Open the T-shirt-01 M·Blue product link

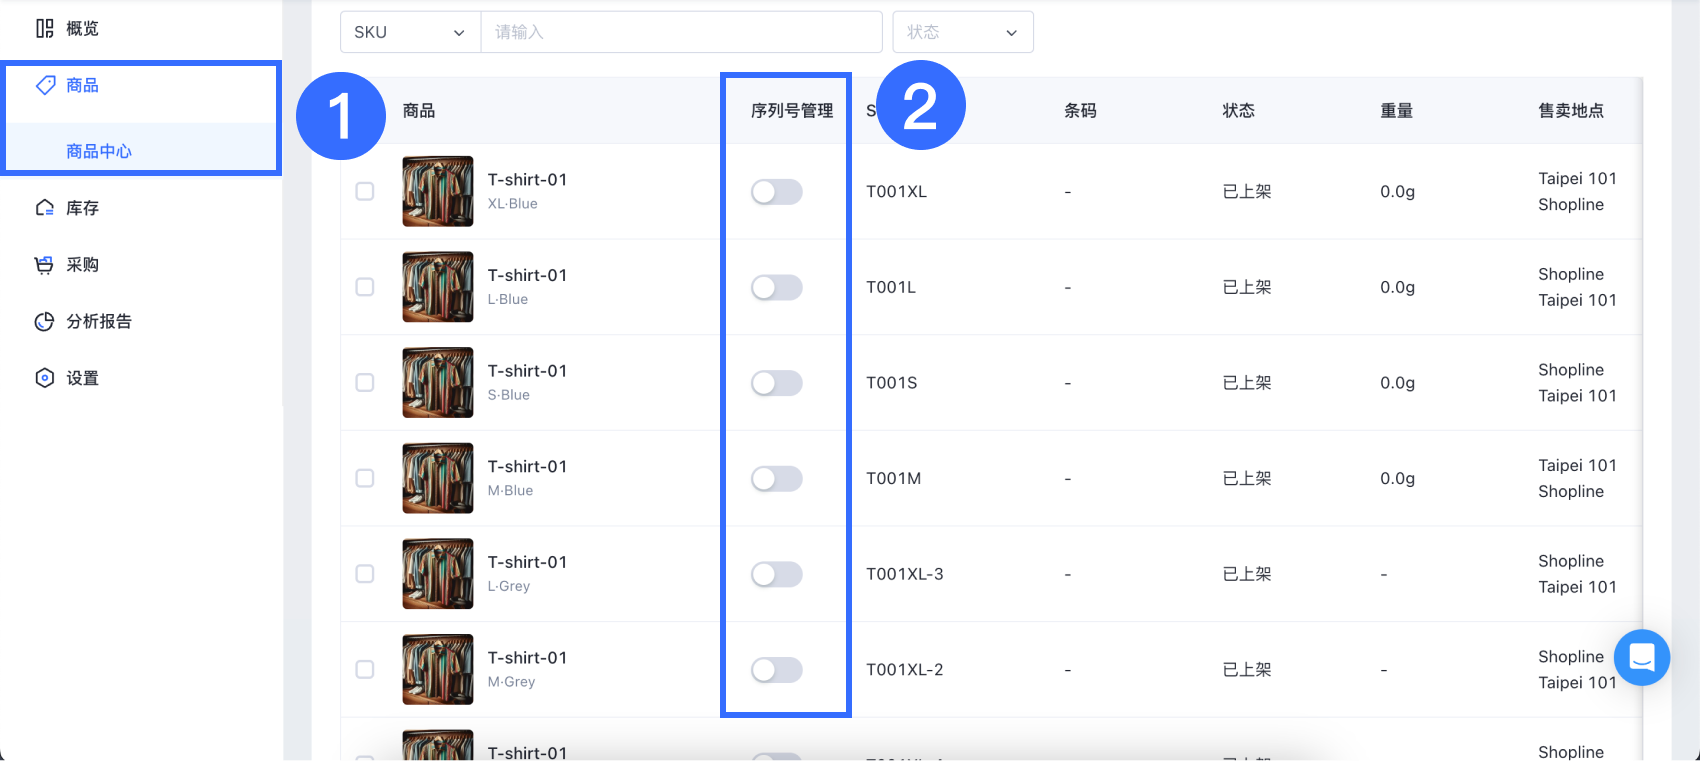coord(527,466)
